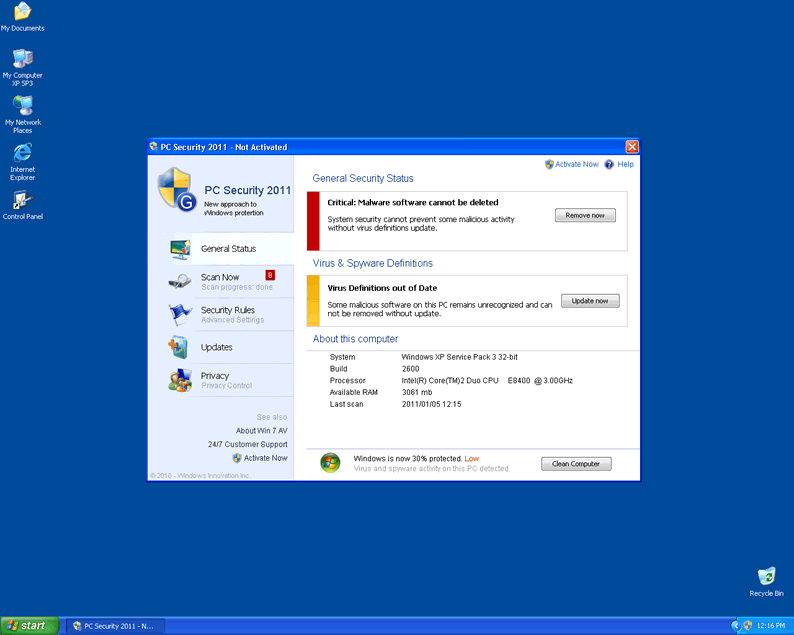794x635 pixels.
Task: Open the My Documents desktop icon
Action: [x=22, y=13]
